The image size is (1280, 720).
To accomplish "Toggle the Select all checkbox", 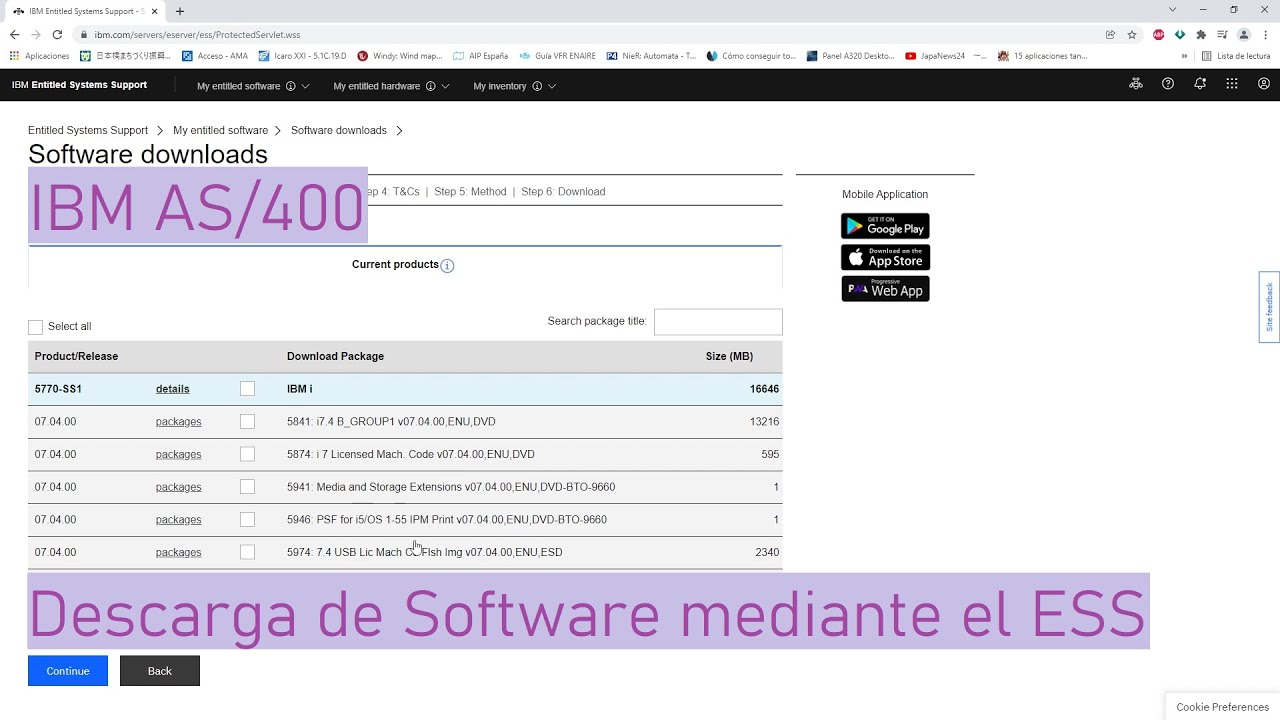I will point(36,327).
